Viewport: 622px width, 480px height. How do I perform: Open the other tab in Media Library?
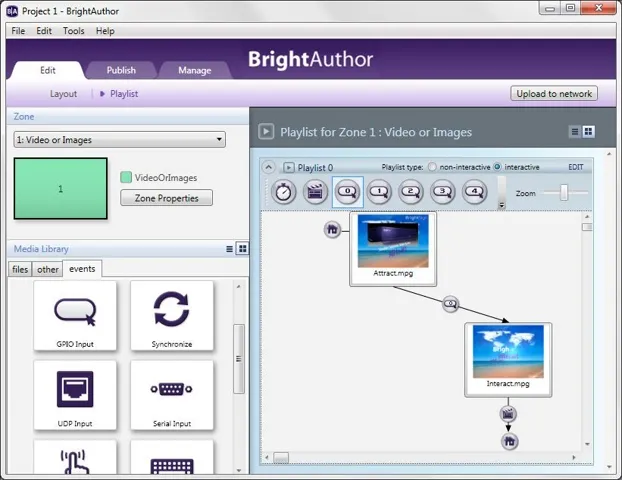click(x=48, y=270)
